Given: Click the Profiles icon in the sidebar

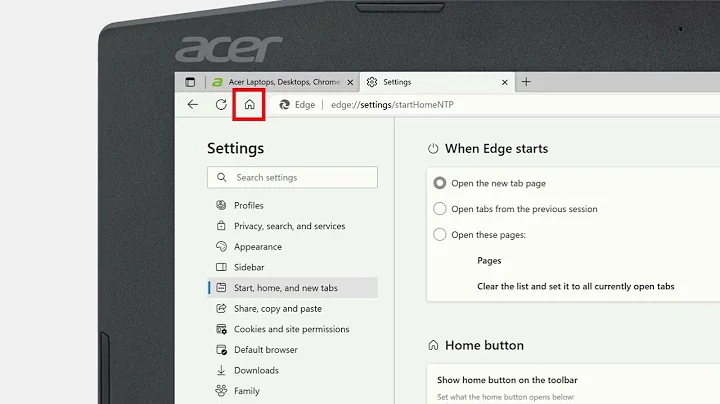Looking at the screenshot, I should click(221, 205).
